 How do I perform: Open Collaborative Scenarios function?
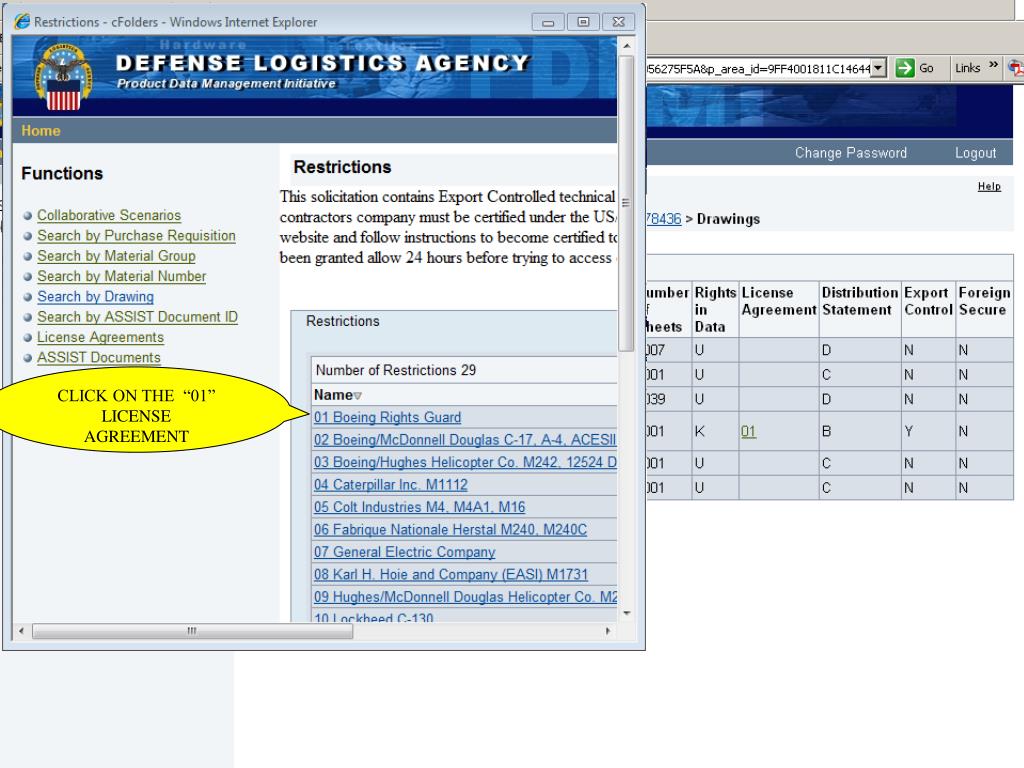point(109,215)
